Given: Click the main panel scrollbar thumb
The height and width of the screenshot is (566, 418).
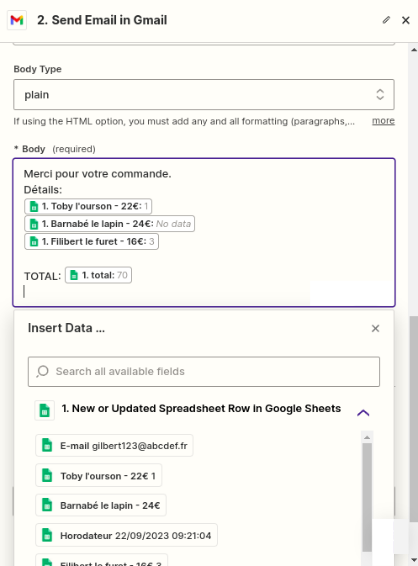Looking at the screenshot, I should point(414,419).
